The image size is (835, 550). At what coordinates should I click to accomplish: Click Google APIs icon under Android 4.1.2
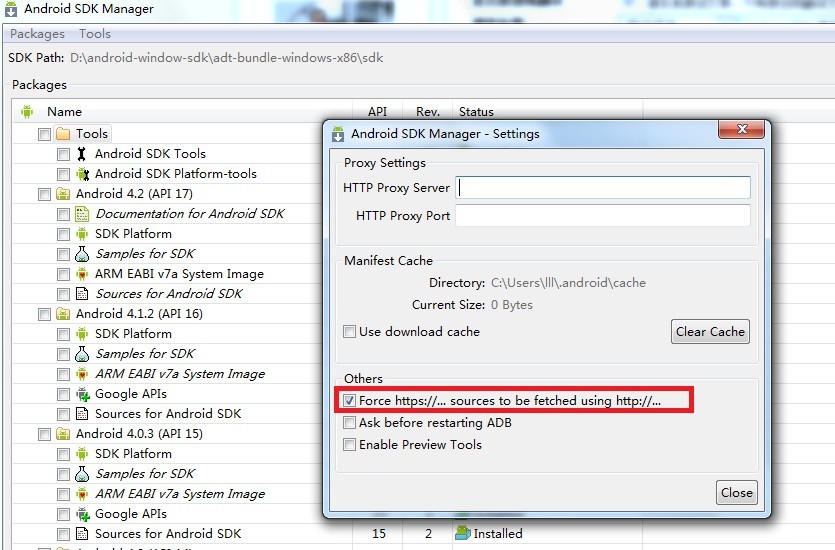(x=83, y=395)
